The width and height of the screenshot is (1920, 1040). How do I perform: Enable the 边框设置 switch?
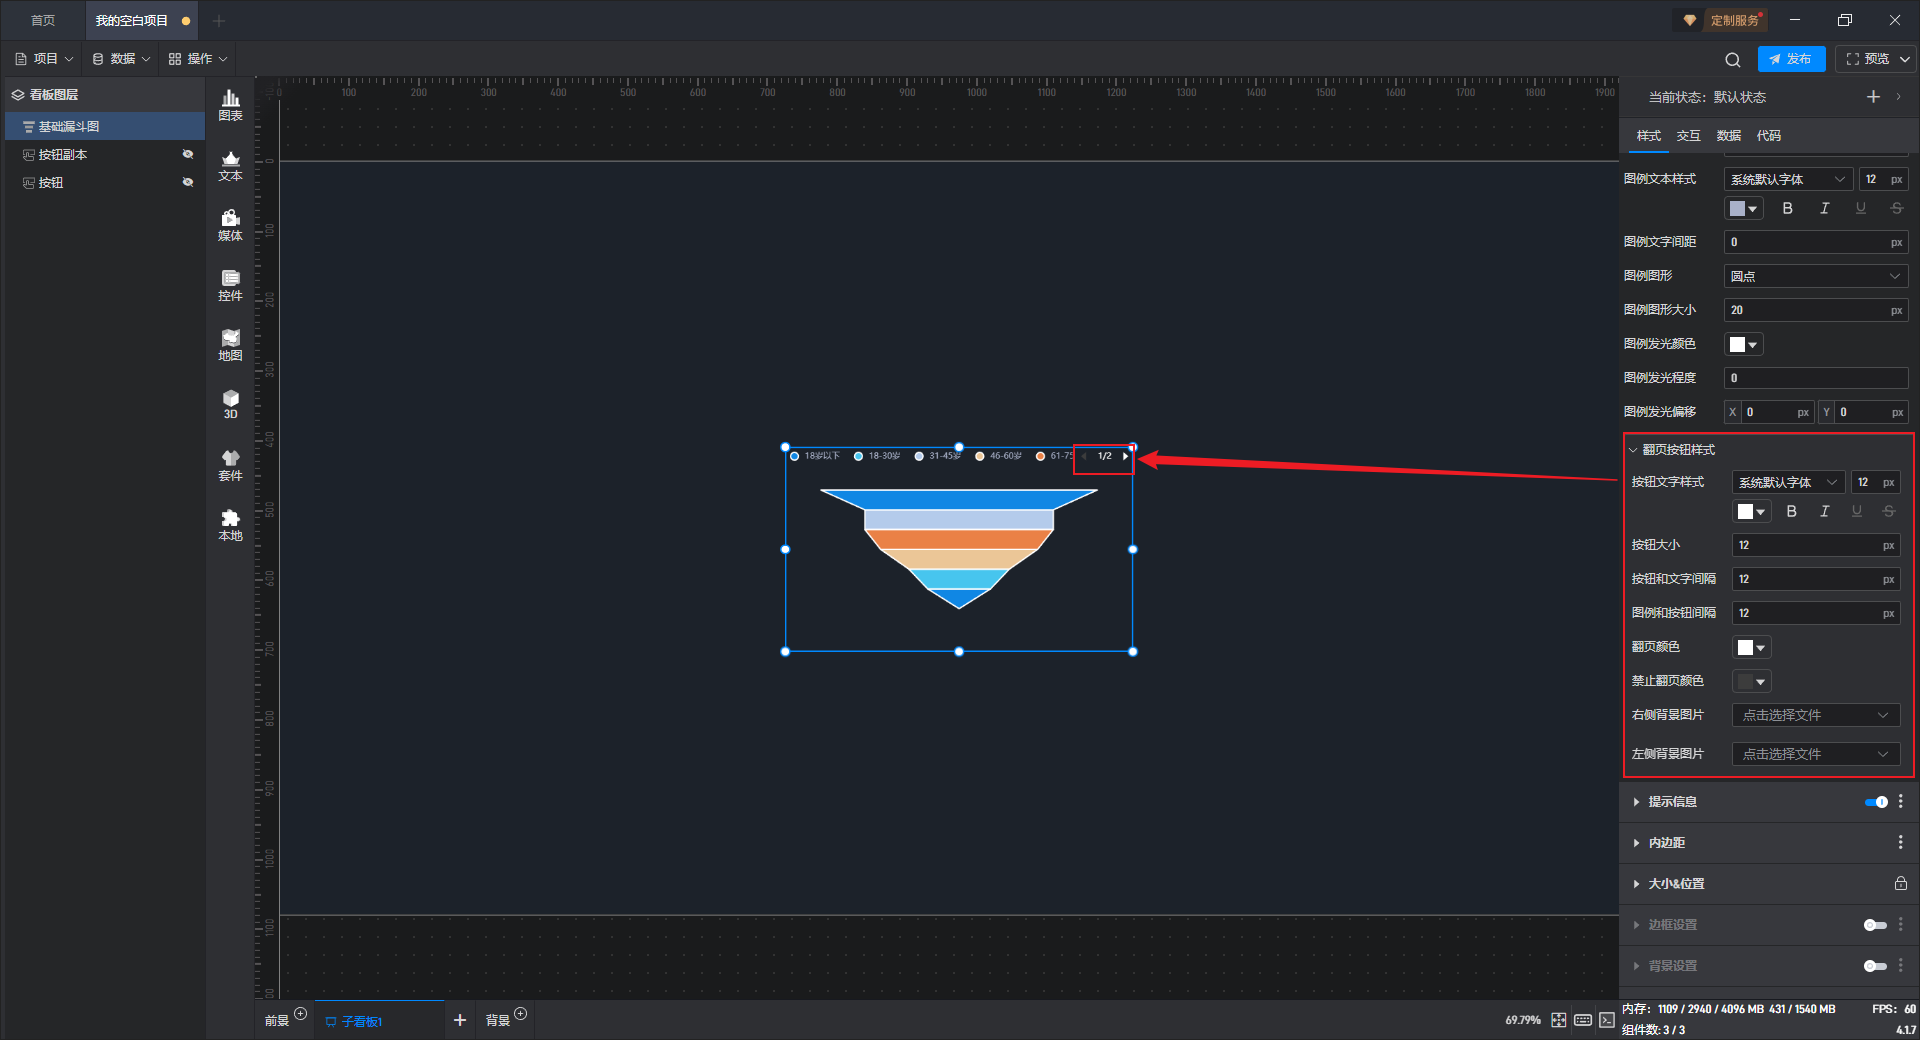[1876, 925]
